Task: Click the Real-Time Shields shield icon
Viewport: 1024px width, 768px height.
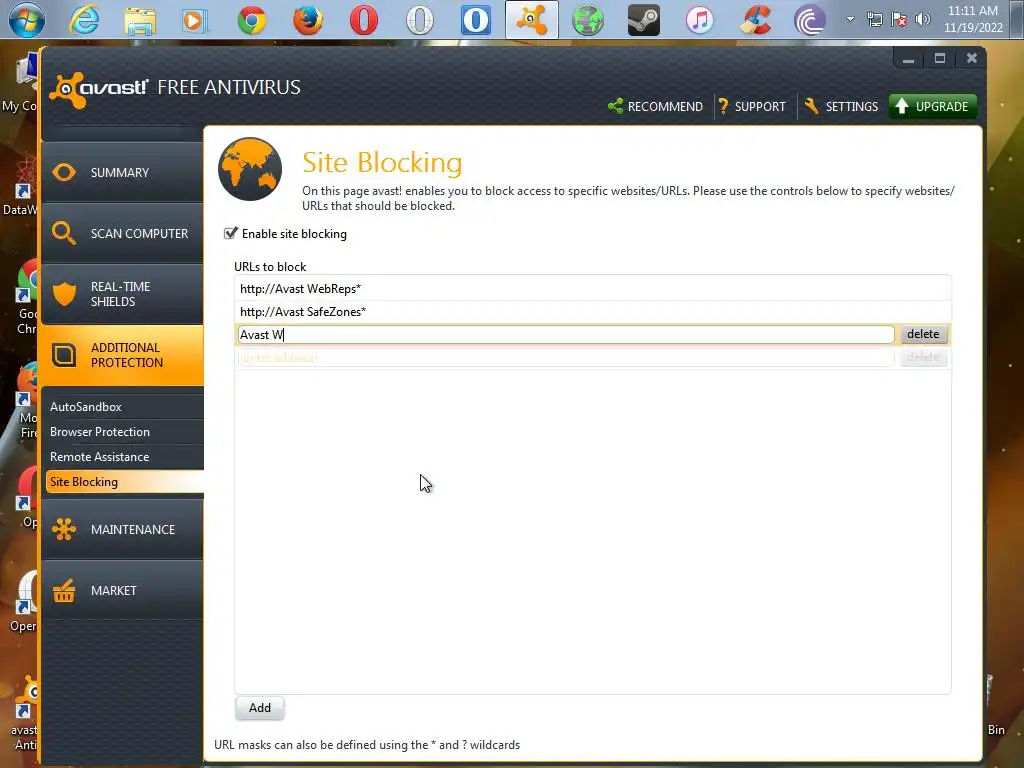Action: pos(64,294)
